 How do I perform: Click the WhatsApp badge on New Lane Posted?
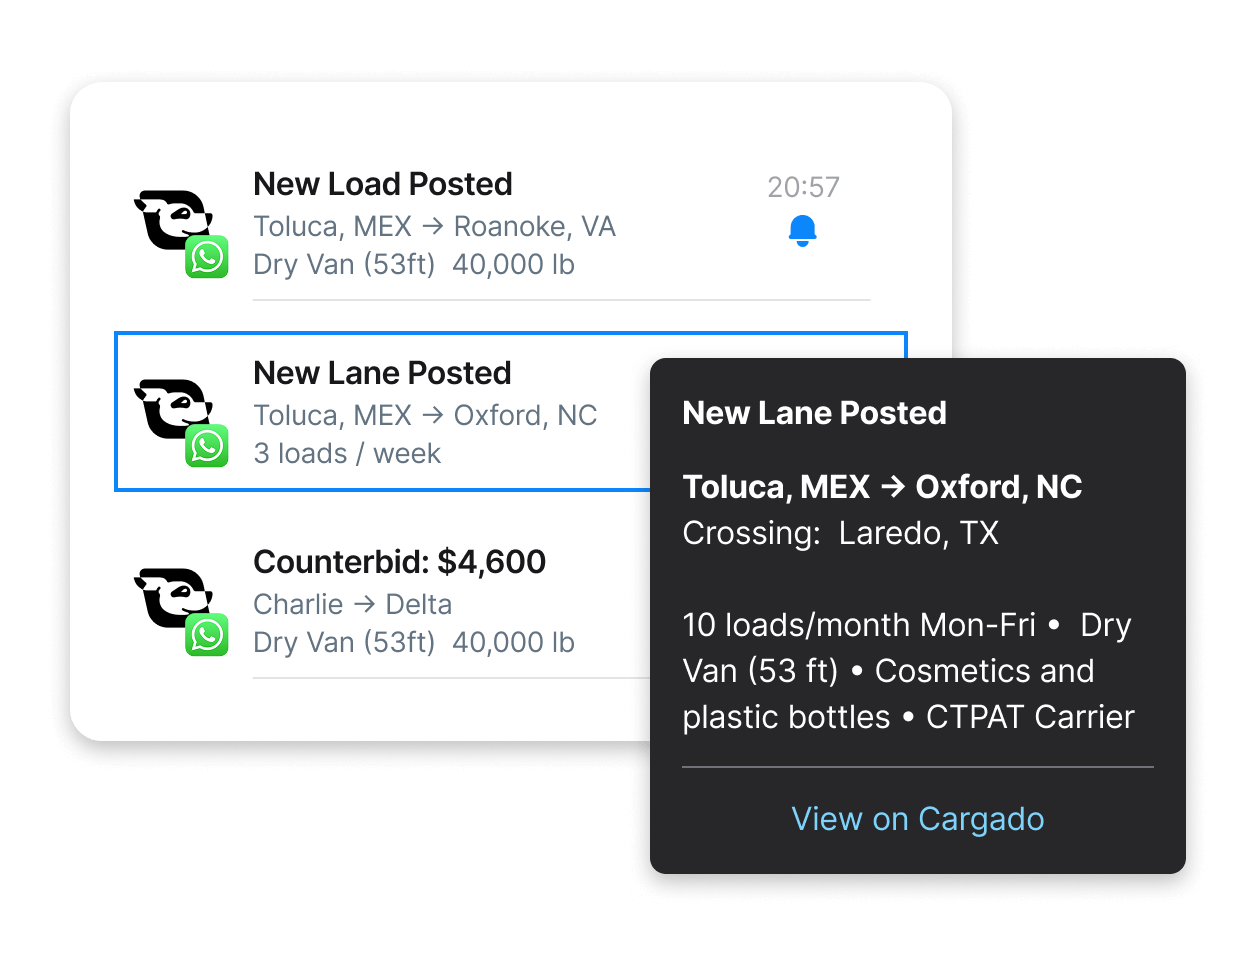point(207,446)
